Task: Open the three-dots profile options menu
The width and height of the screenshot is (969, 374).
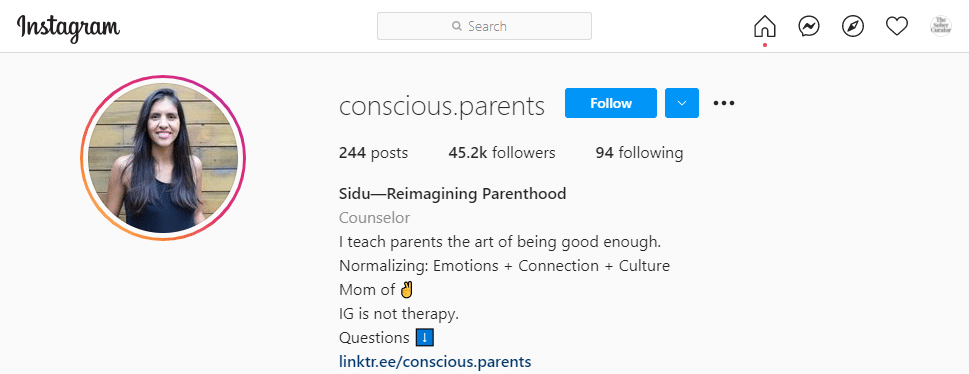Action: (x=724, y=103)
